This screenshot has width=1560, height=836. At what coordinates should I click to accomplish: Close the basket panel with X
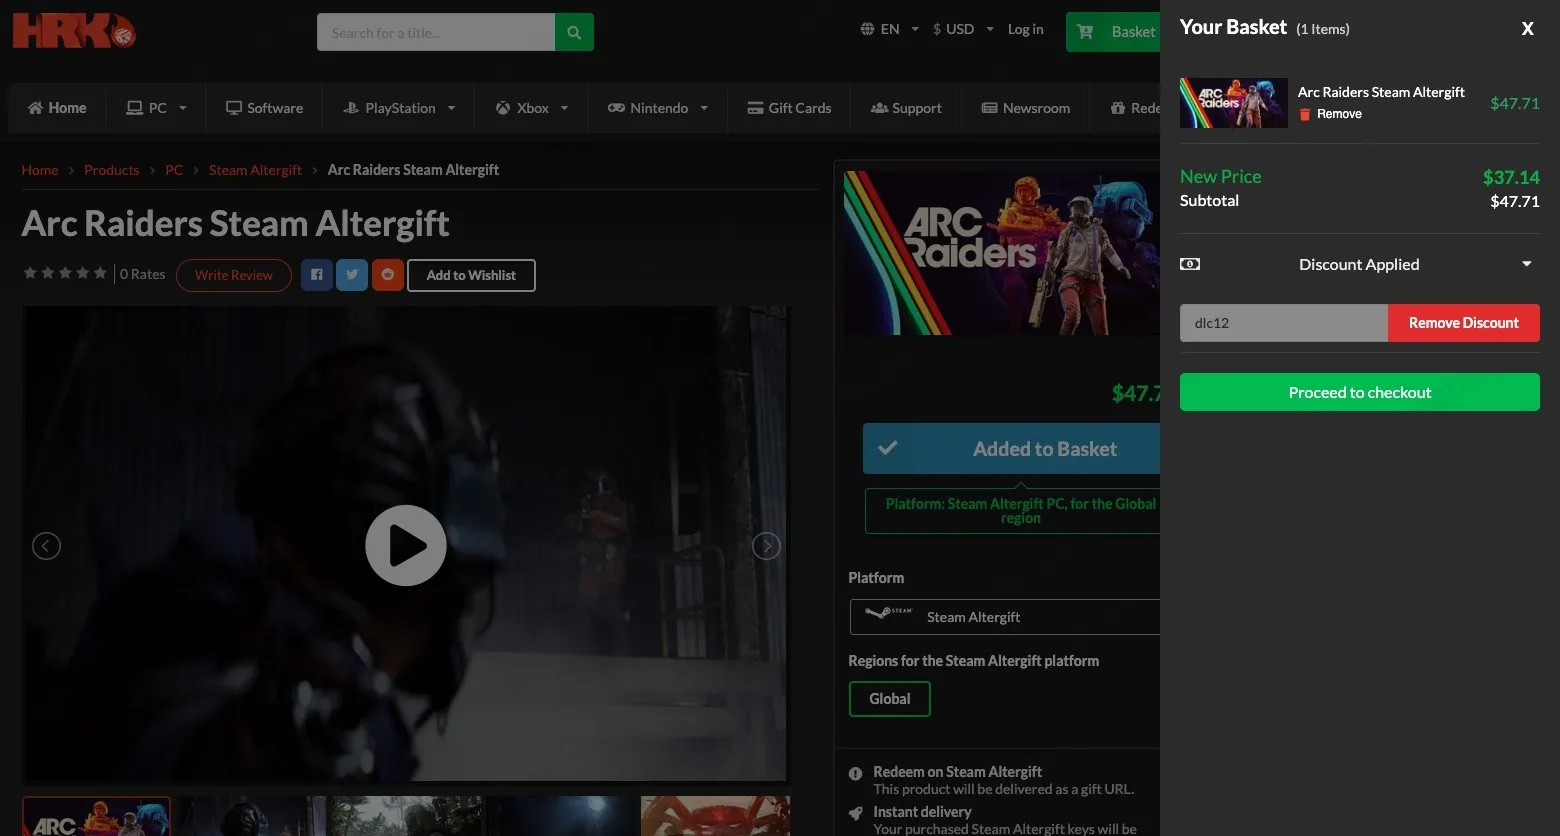click(x=1527, y=29)
